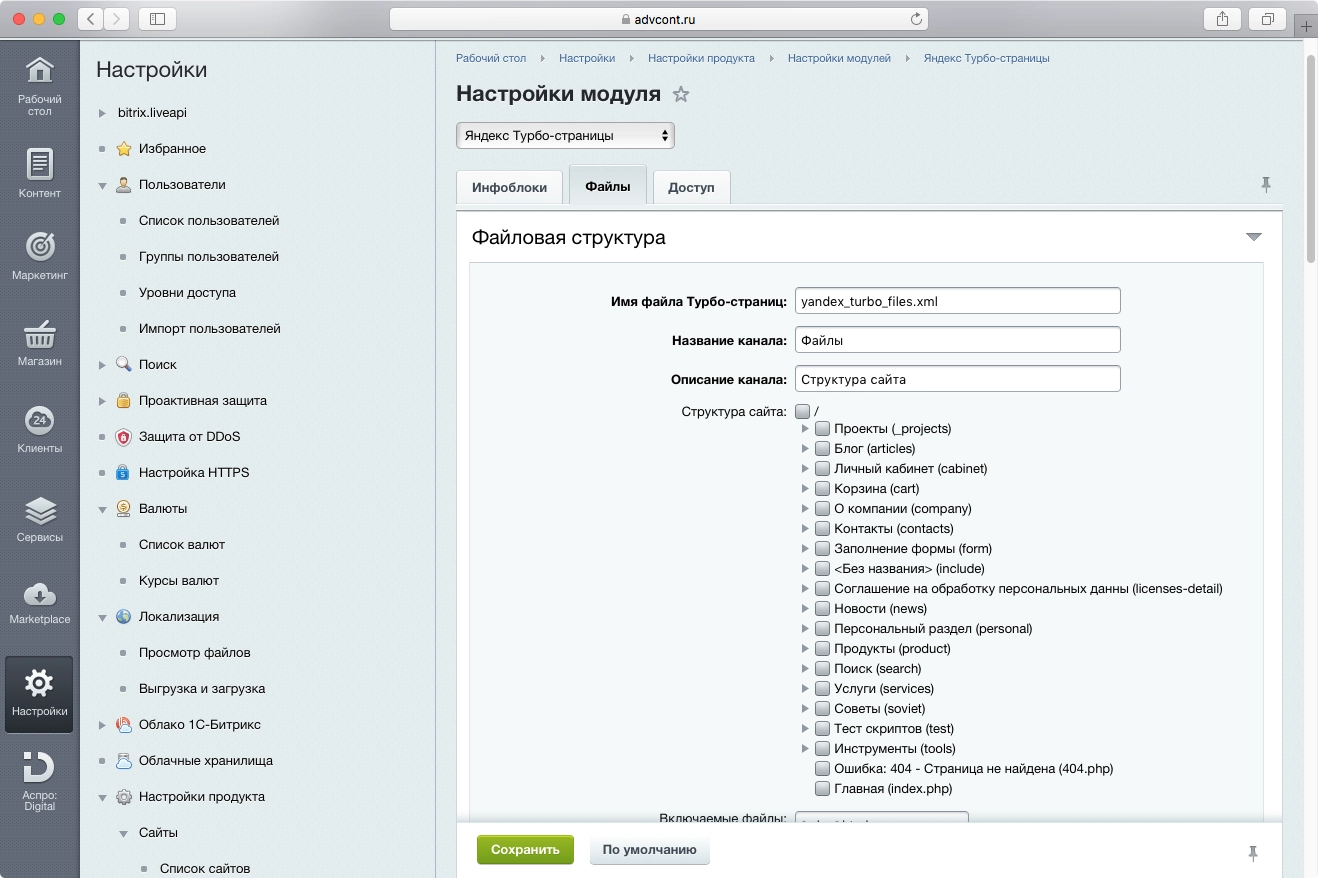The width and height of the screenshot is (1318, 878).
Task: Open Выгрузка и загрузка menu item
Action: click(202, 689)
